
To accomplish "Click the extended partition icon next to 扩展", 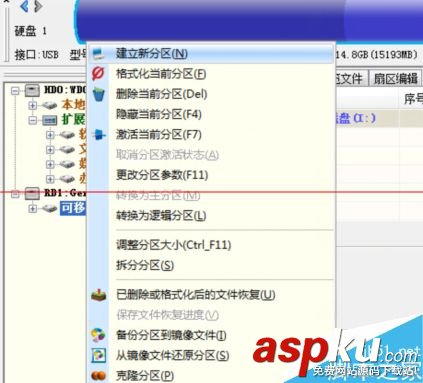I will click(x=49, y=120).
